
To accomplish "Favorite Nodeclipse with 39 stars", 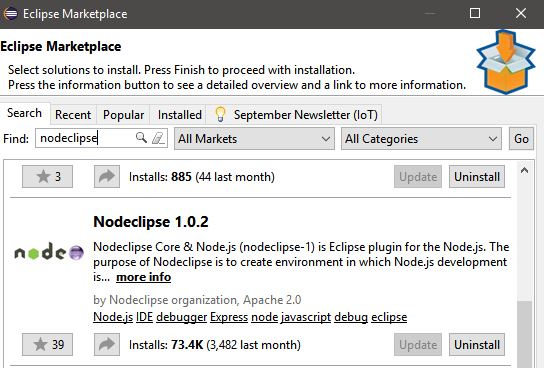I will point(48,344).
